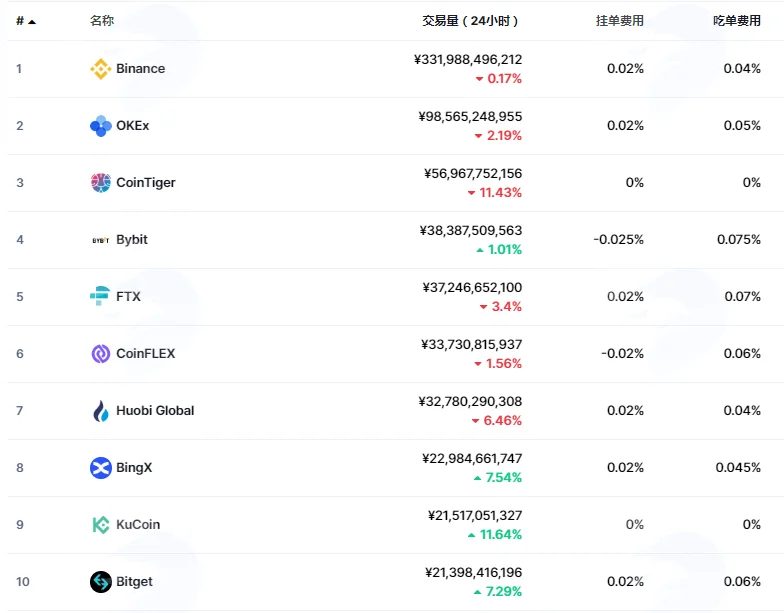Open the Bitget exchange link

click(x=134, y=582)
